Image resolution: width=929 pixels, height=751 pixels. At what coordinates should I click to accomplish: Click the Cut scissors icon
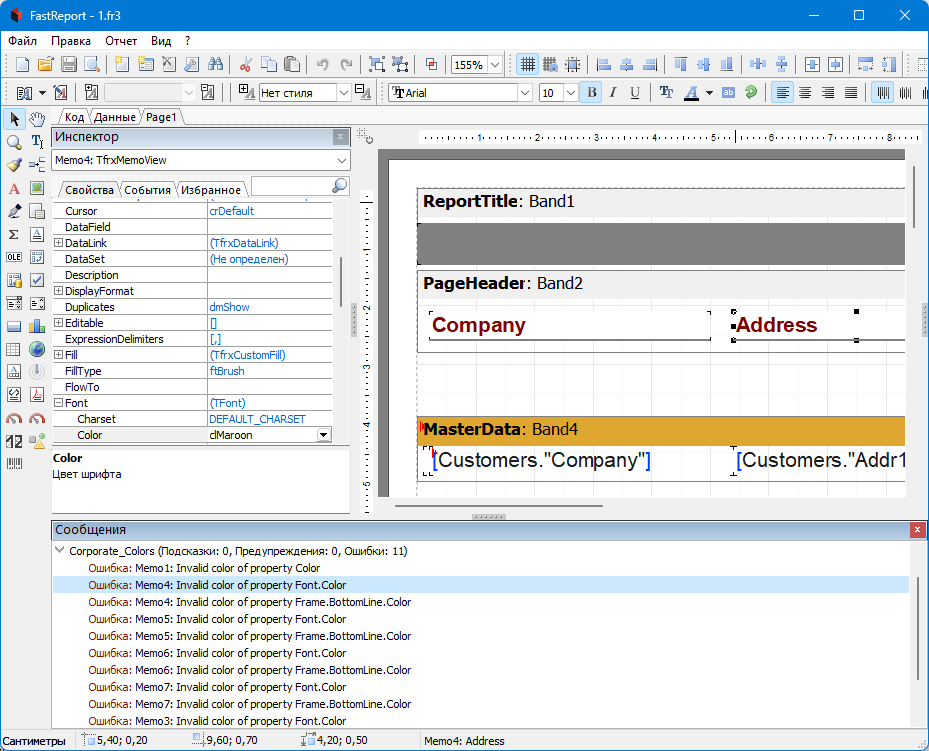[x=245, y=65]
